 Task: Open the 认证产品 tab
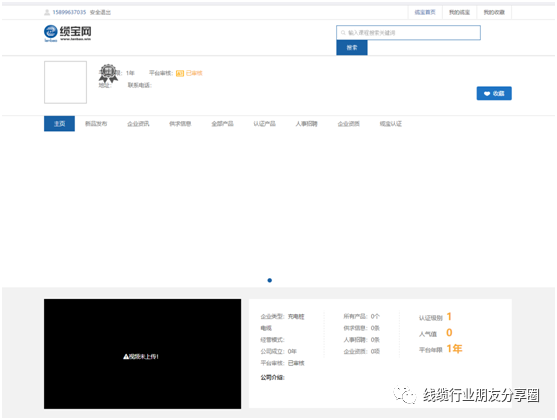click(x=264, y=124)
